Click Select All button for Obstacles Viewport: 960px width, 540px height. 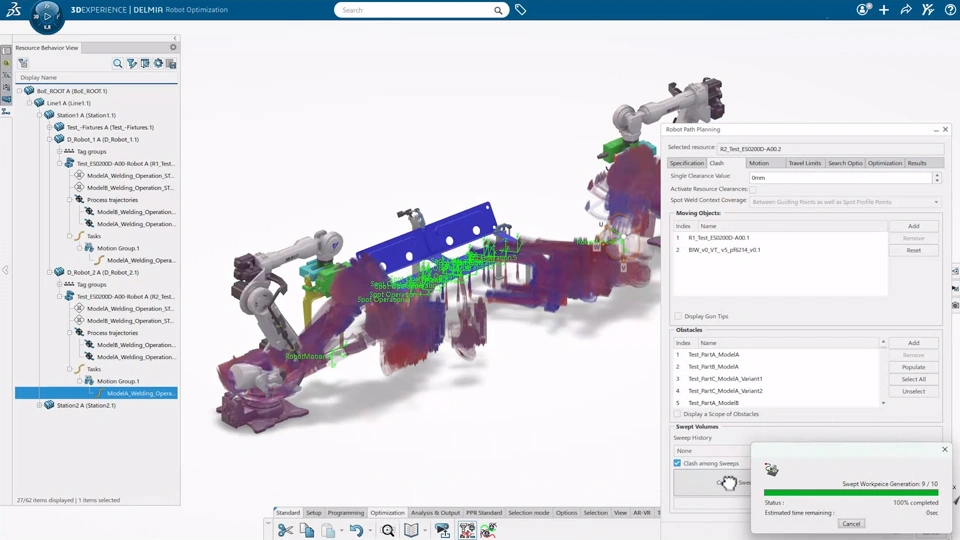point(913,380)
